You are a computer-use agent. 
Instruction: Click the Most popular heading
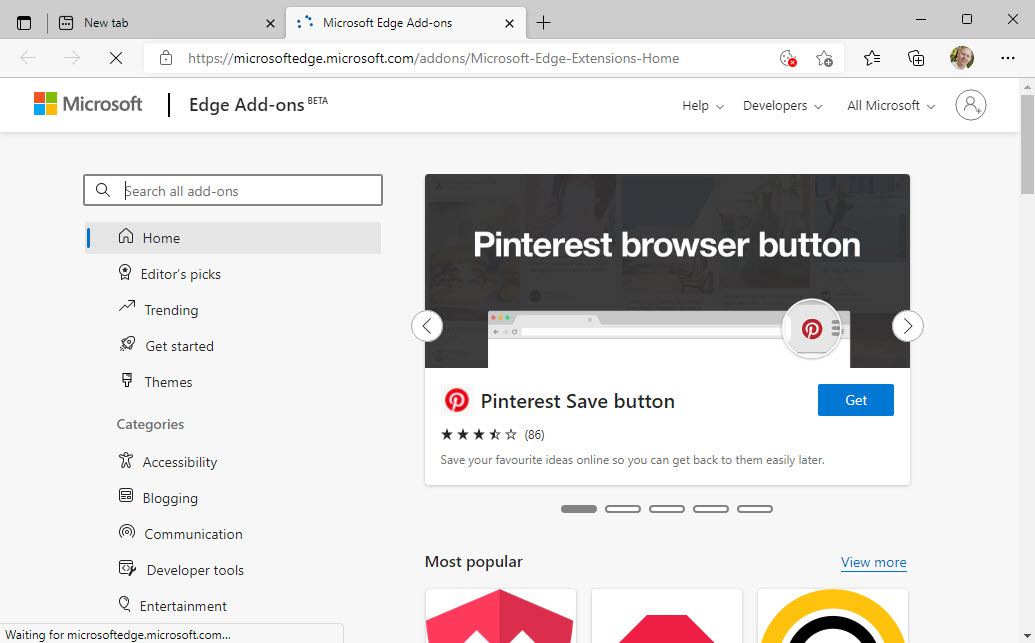[x=473, y=562]
